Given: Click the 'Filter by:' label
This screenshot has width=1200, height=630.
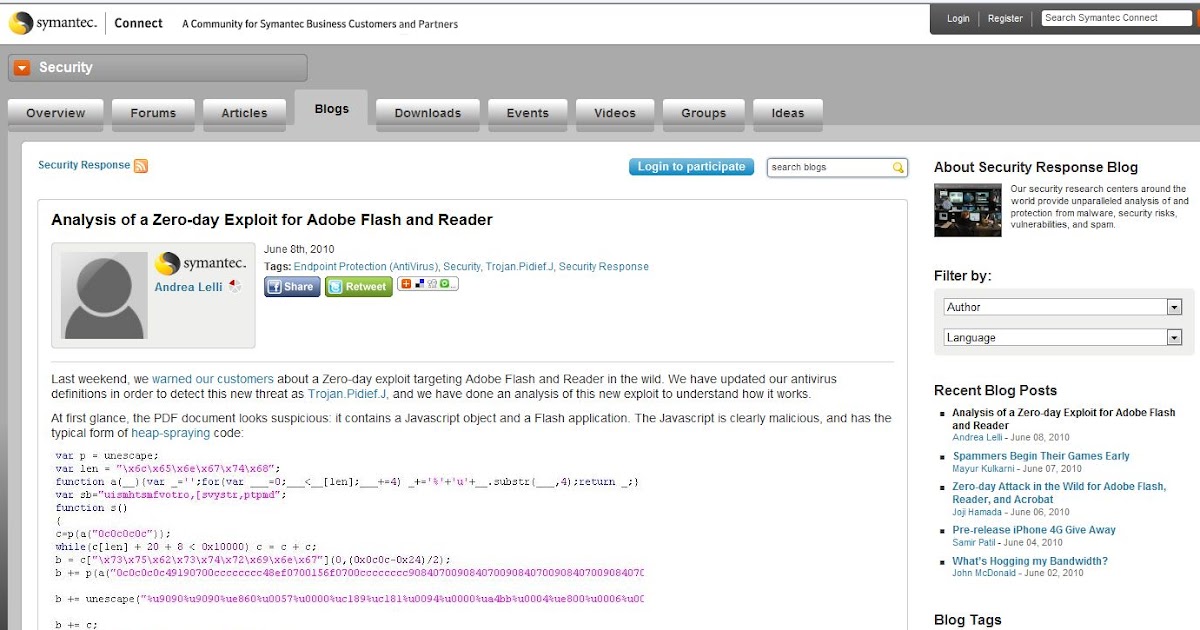Looking at the screenshot, I should (x=963, y=276).
